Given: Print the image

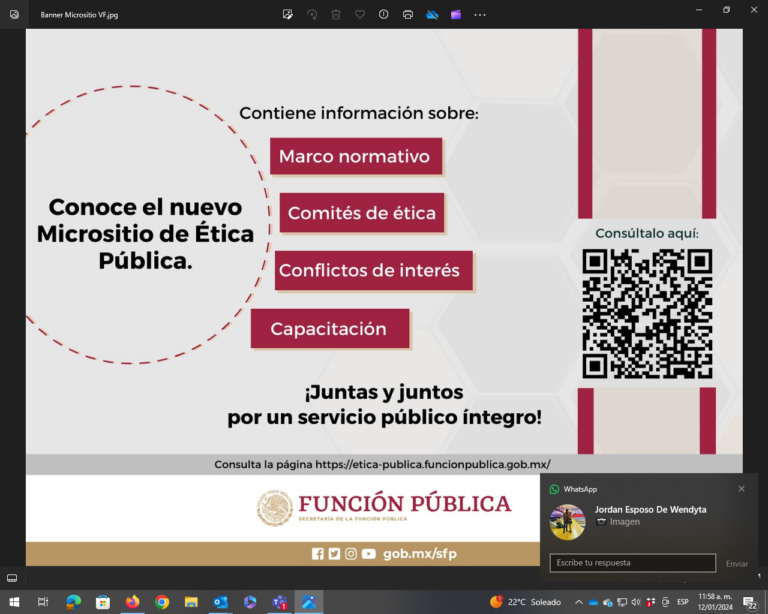Looking at the screenshot, I should click(408, 15).
